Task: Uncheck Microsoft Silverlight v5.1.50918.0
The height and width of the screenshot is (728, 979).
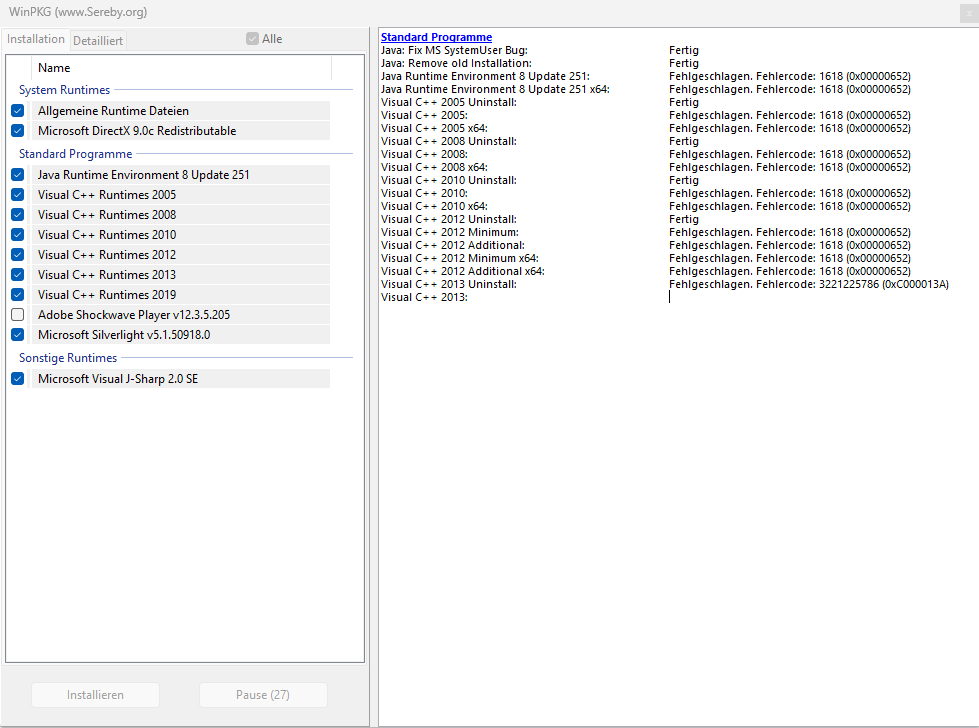Action: point(17,335)
